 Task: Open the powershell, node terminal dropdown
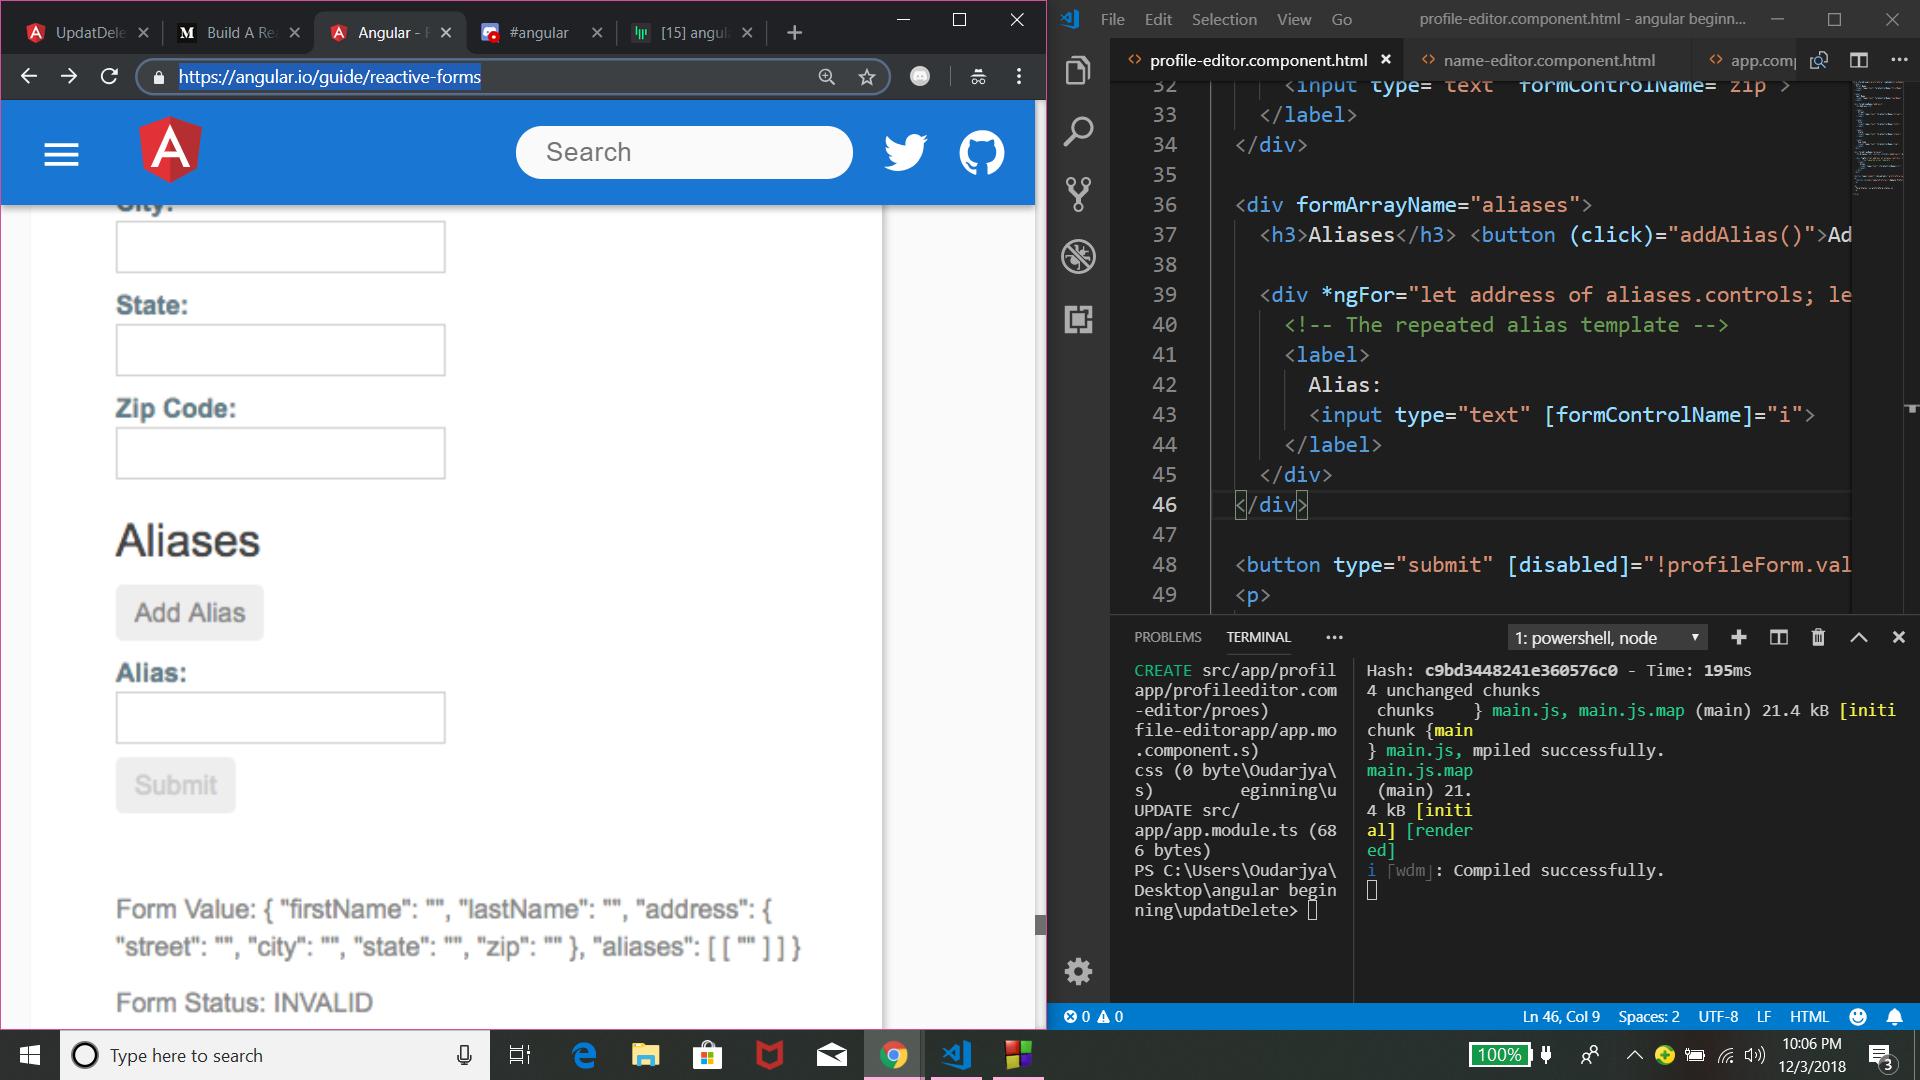(1607, 637)
